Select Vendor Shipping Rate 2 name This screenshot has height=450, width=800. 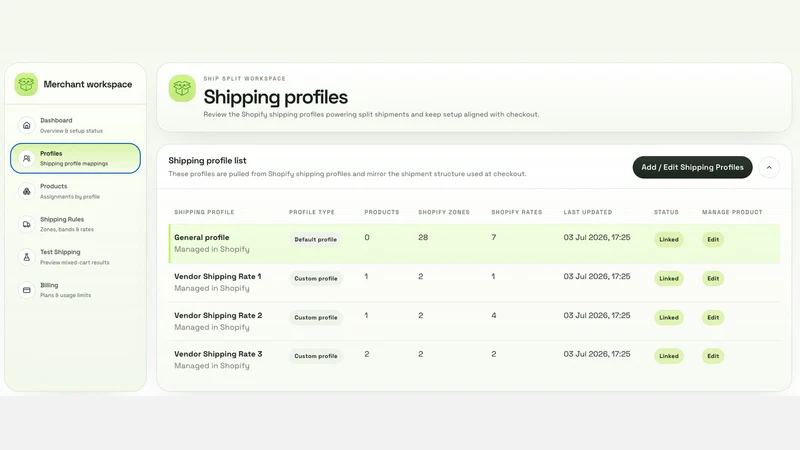pos(218,315)
